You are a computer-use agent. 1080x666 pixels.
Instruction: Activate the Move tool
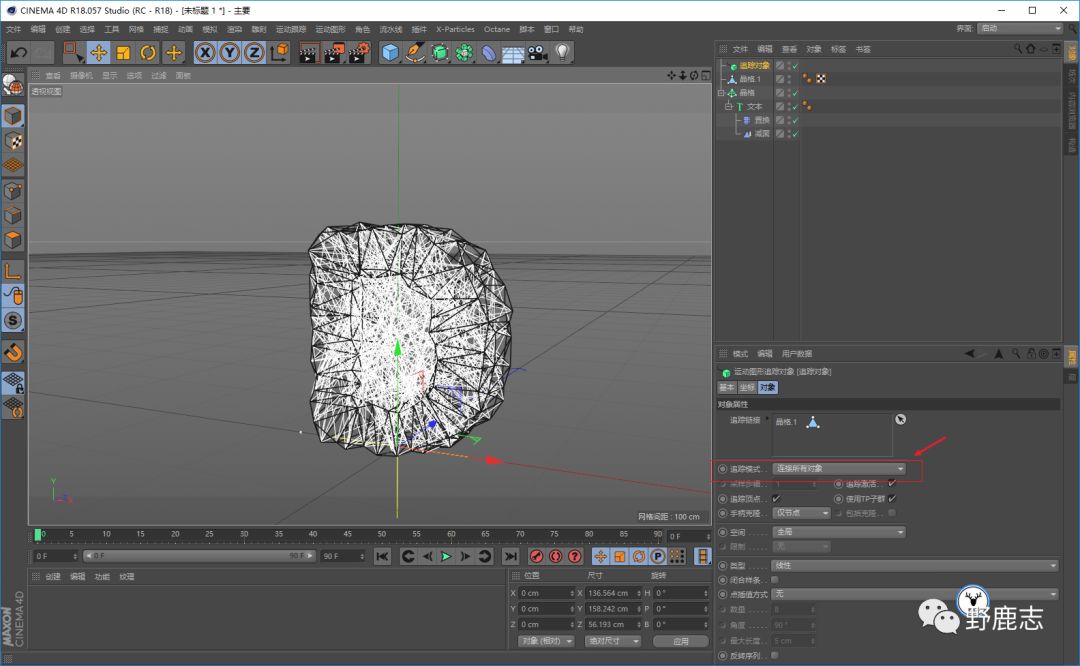98,52
